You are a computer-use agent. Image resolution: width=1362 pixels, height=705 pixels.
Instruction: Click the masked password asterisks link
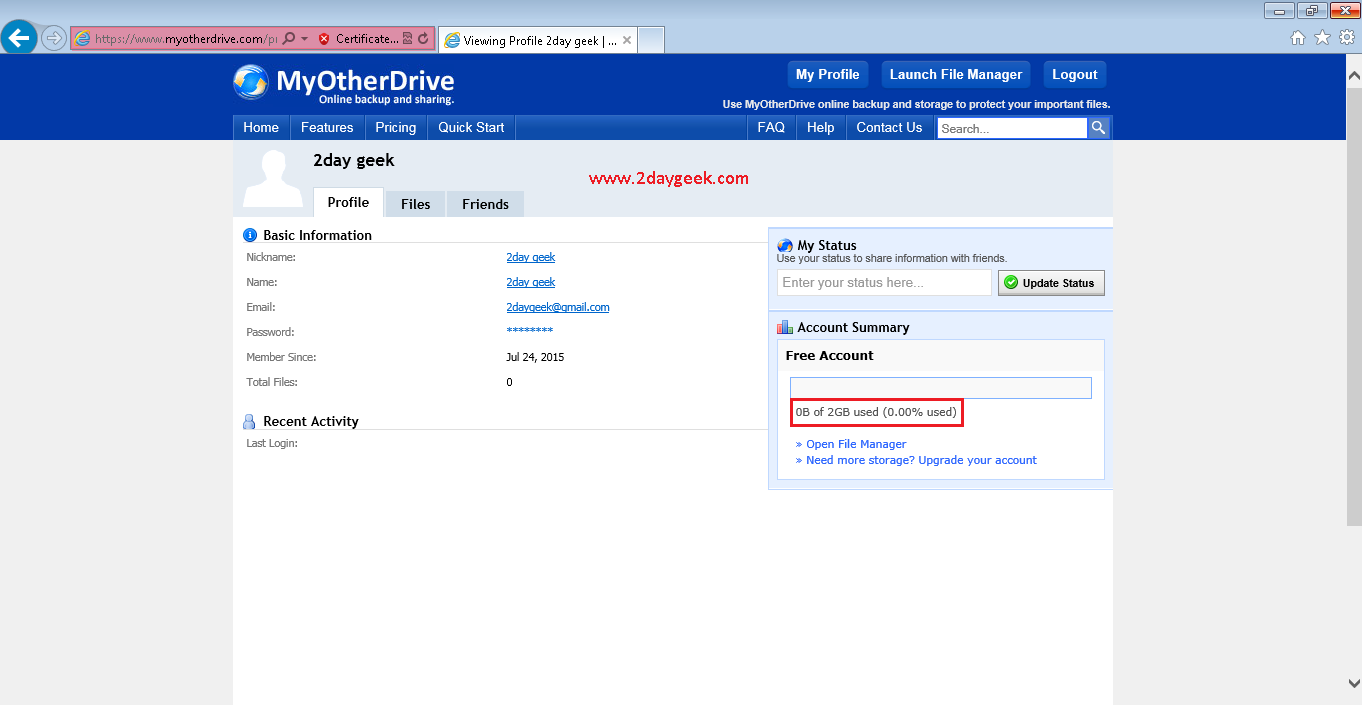529,331
